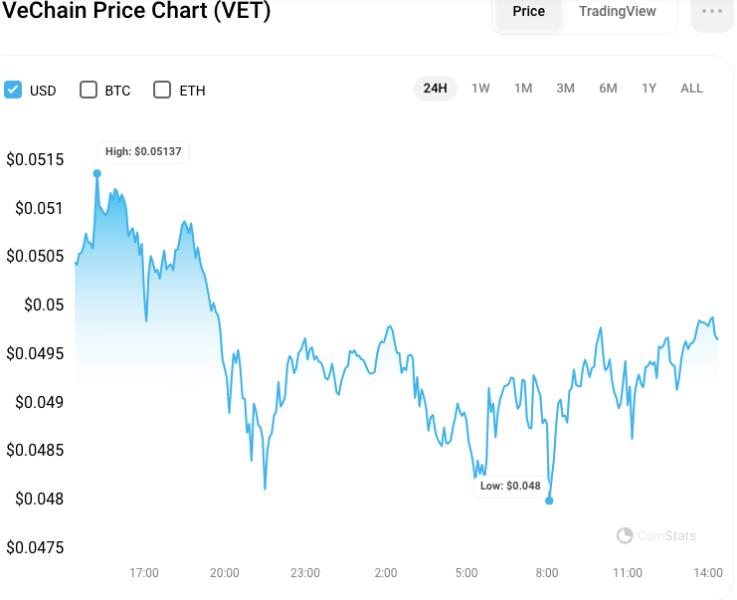Enable the ETH currency checkbox

(162, 90)
